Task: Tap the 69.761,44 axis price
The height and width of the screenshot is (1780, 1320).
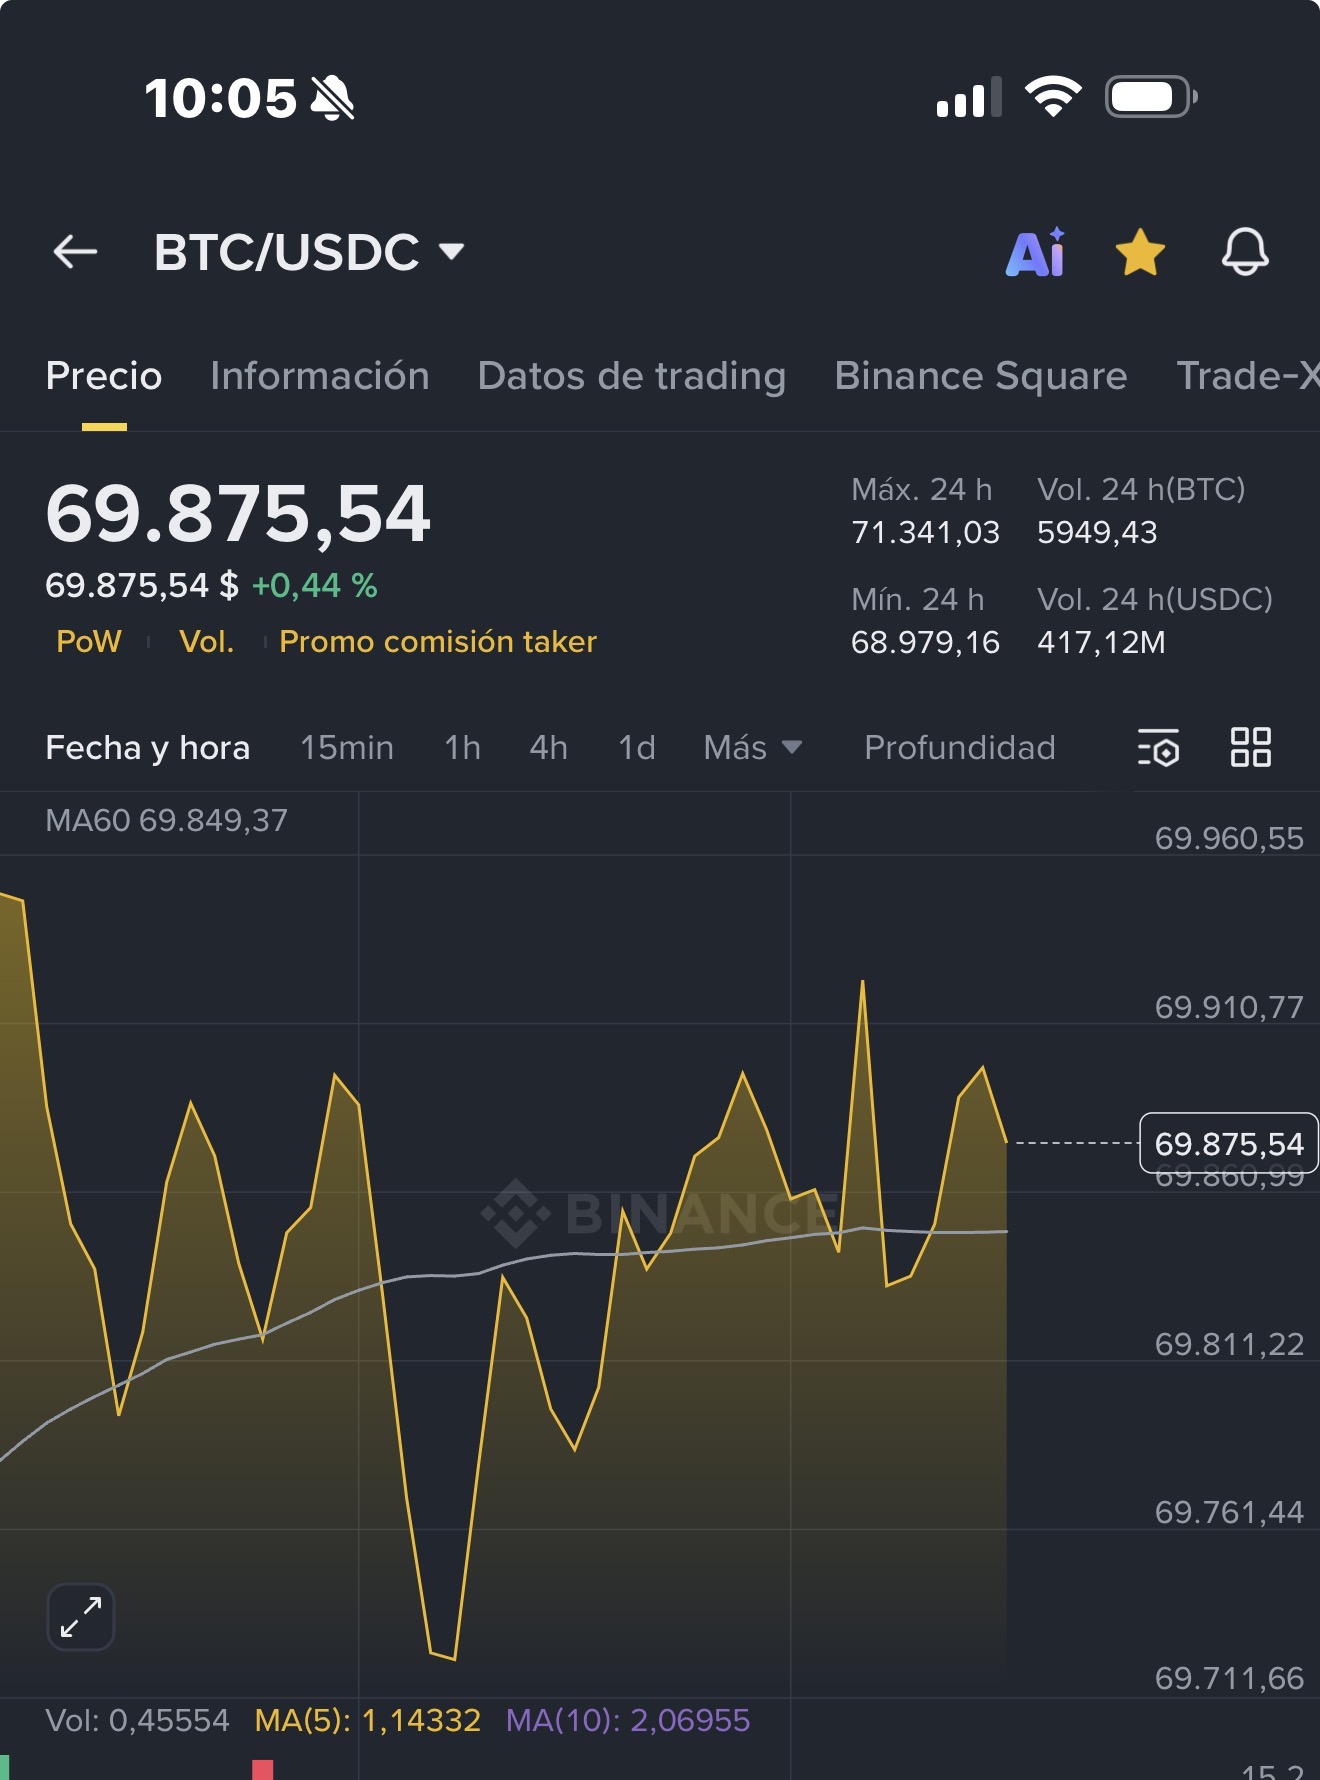Action: coord(1229,1512)
